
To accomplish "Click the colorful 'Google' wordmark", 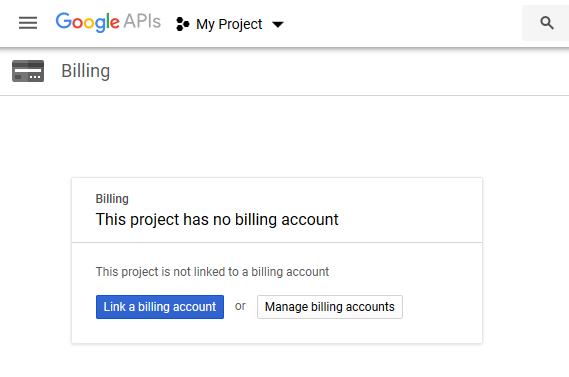I will [x=87, y=22].
